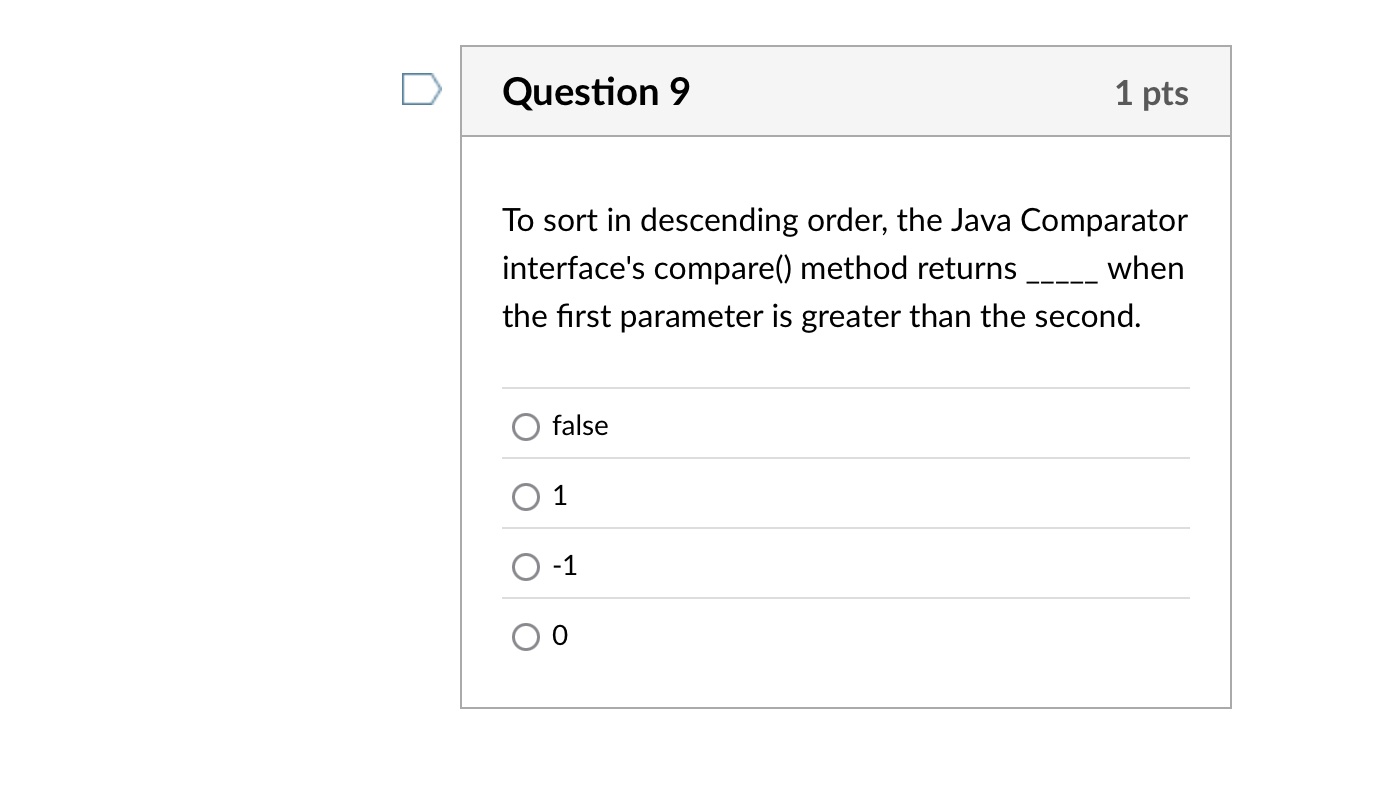Click the question prompt paragraph text

pyautogui.click(x=845, y=268)
